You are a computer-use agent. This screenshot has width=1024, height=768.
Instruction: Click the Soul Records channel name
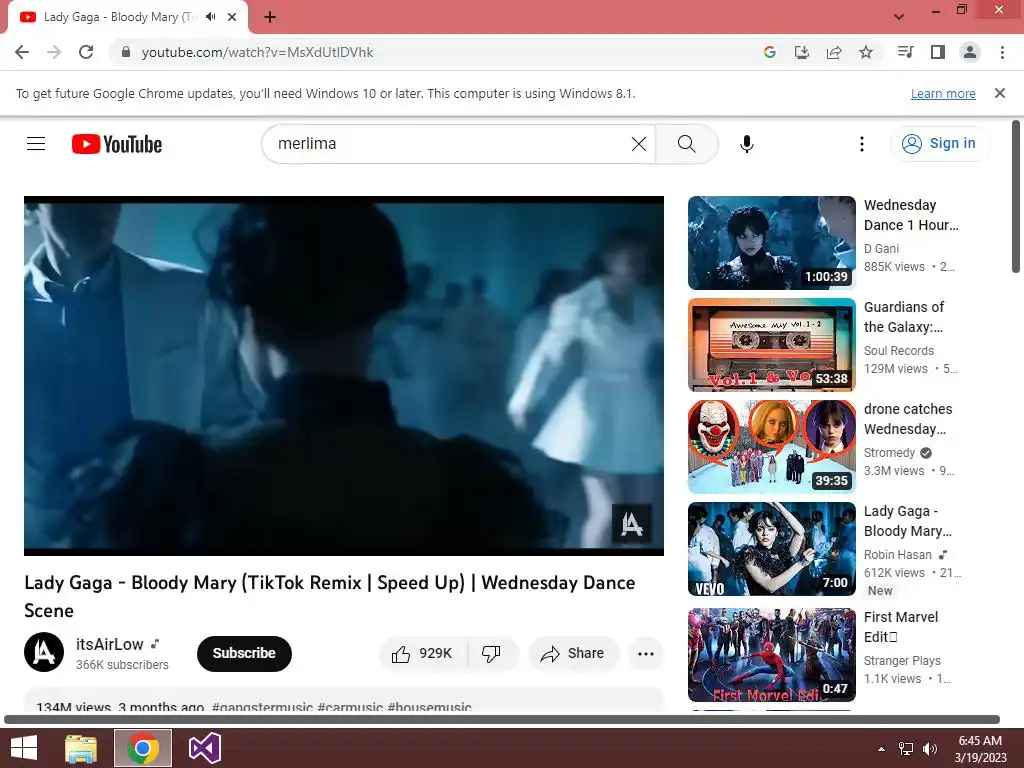click(x=899, y=351)
